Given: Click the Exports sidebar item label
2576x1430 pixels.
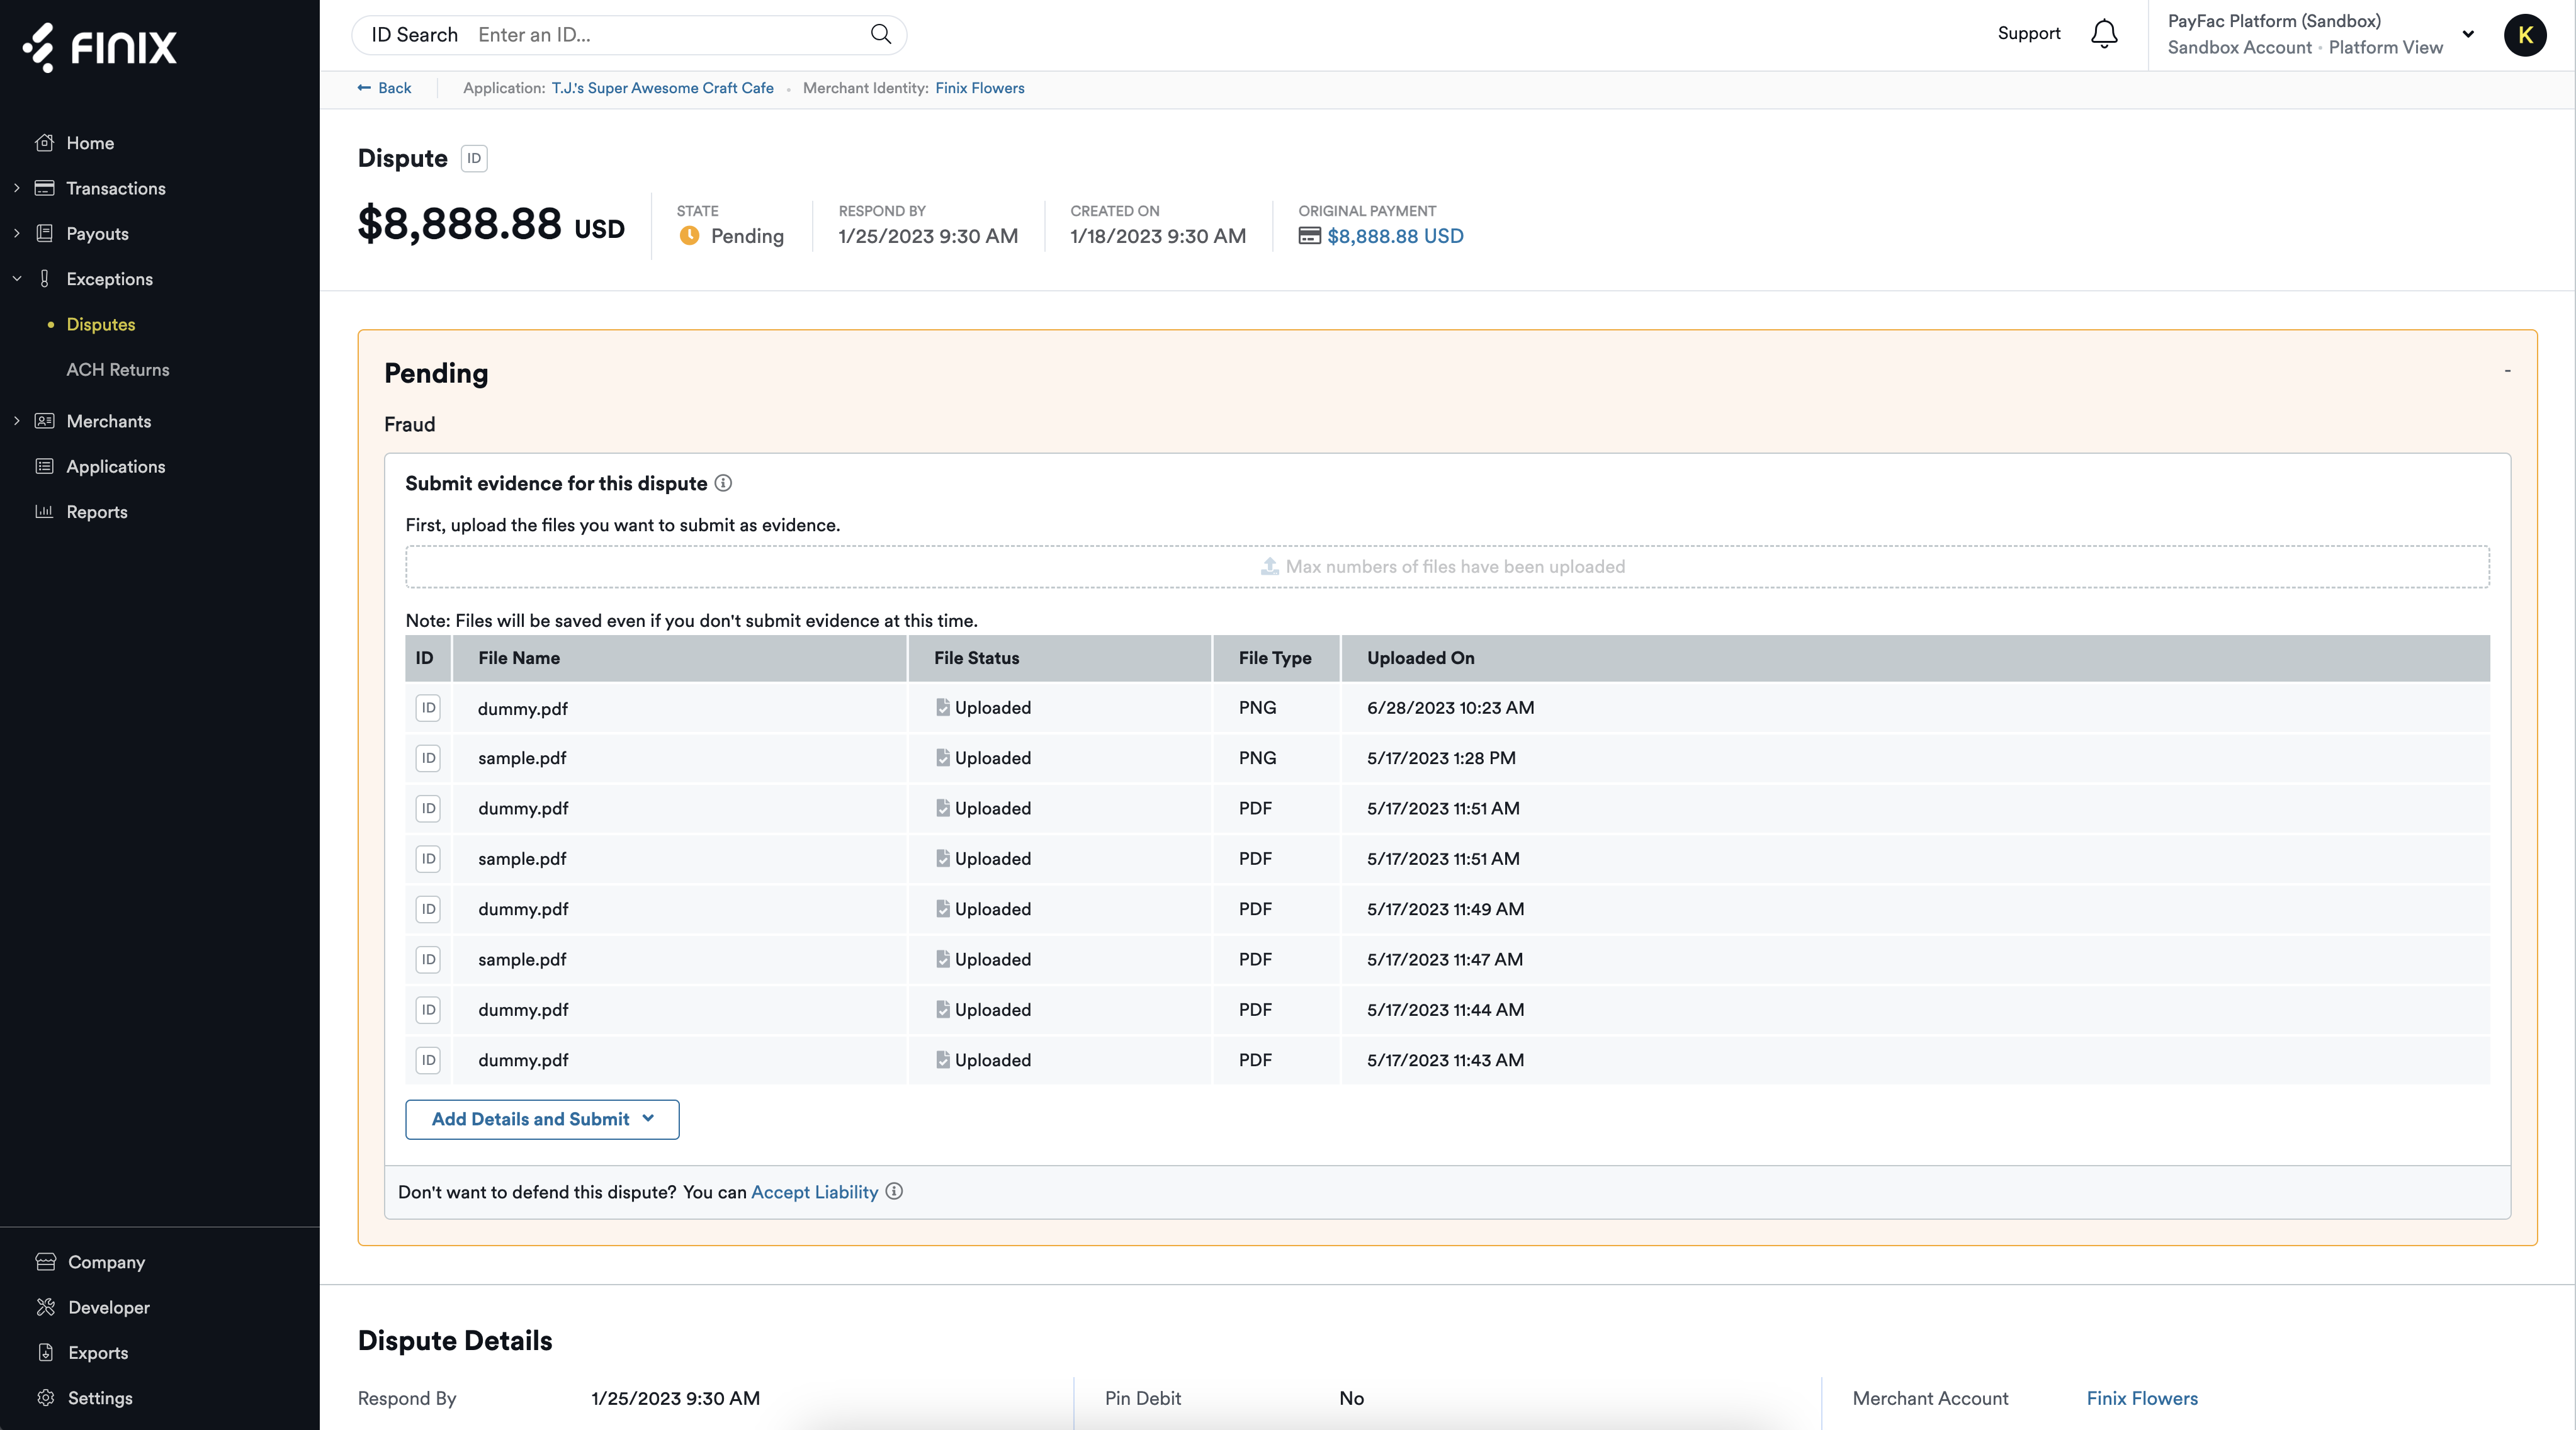Looking at the screenshot, I should [x=98, y=1353].
